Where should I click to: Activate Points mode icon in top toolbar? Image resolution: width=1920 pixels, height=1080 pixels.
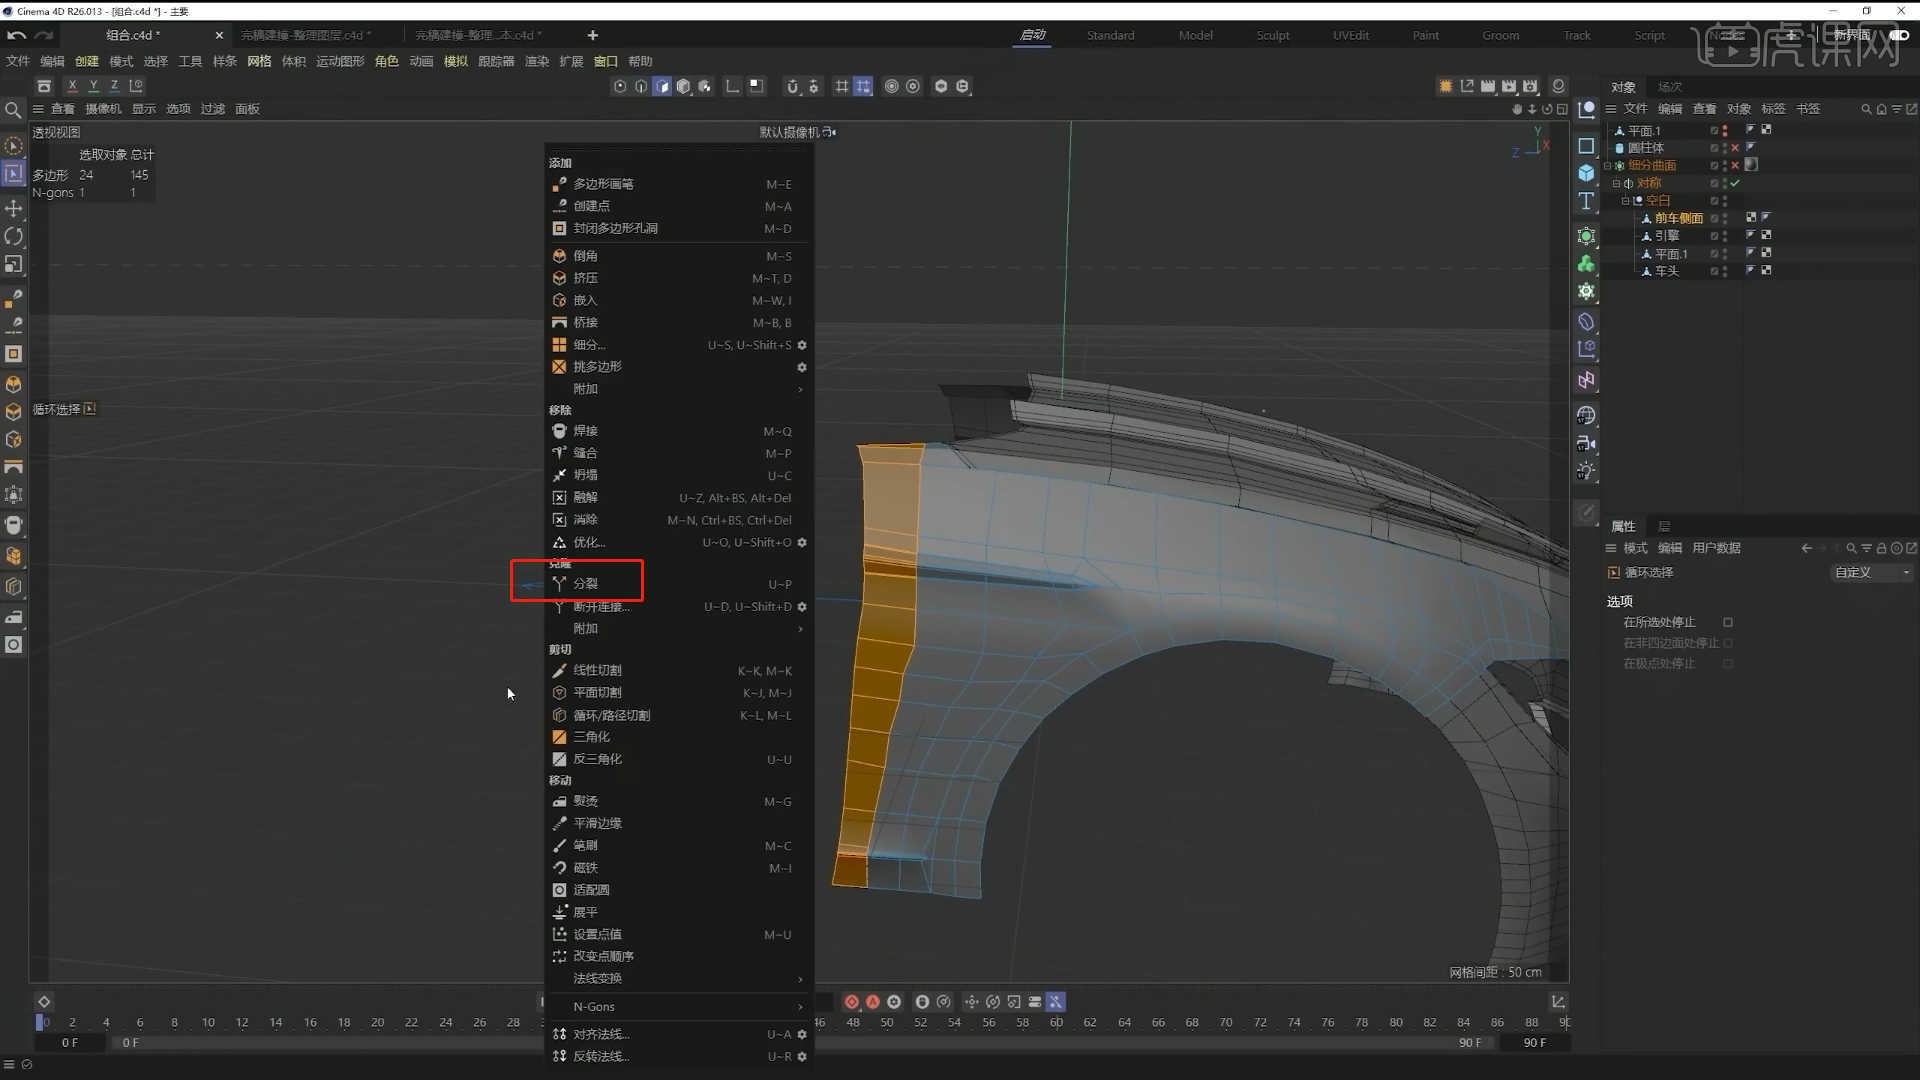pos(620,86)
